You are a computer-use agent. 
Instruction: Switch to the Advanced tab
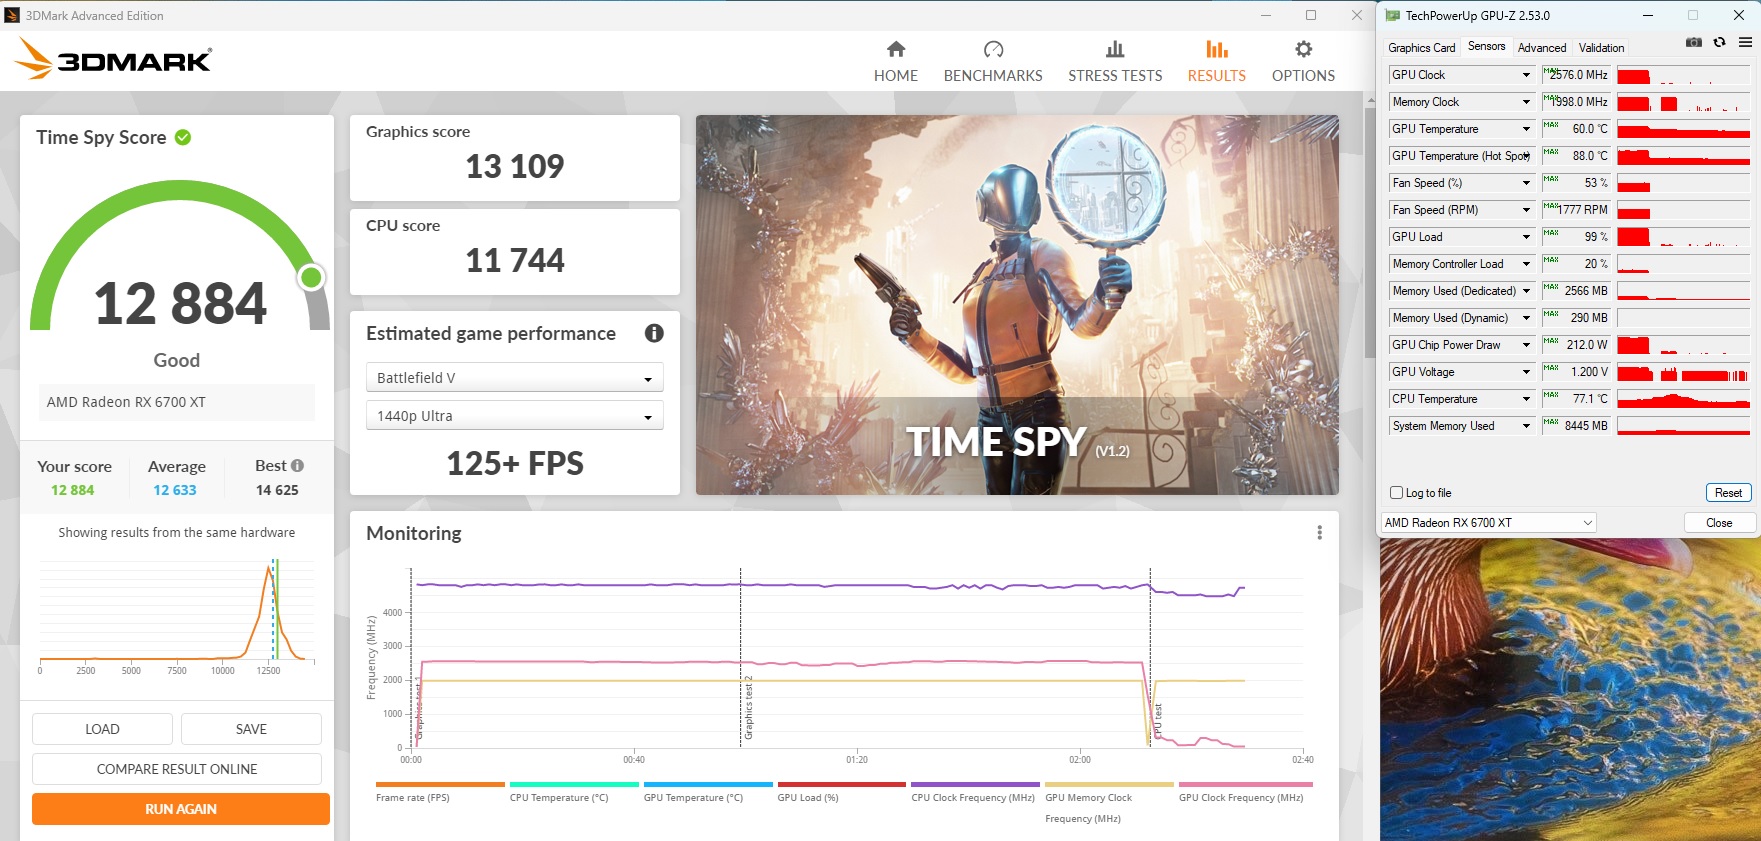1542,48
